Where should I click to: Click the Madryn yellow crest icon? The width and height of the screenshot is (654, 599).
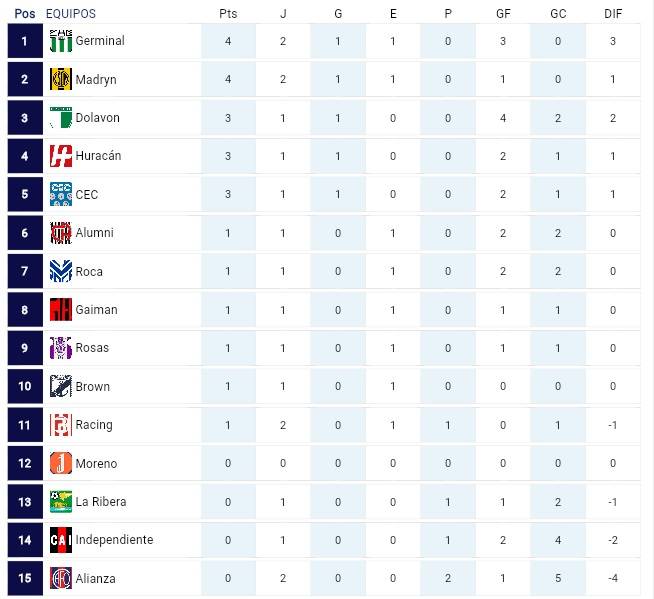click(x=61, y=79)
